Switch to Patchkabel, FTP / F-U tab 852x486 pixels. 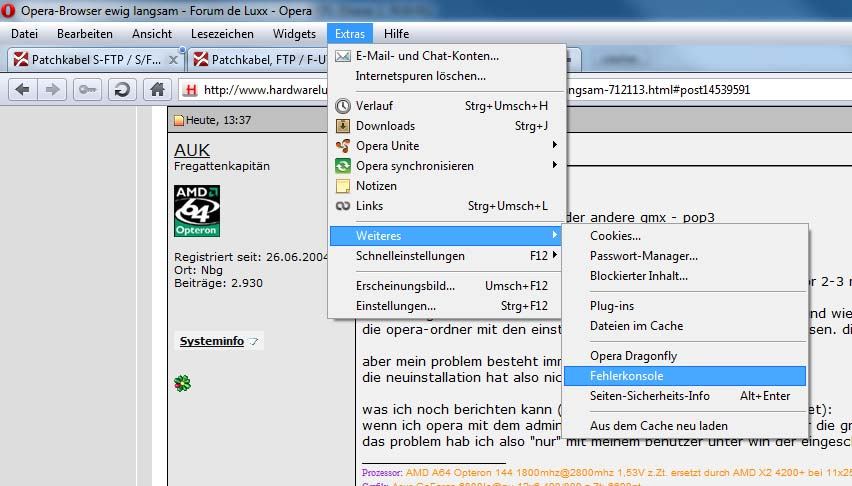tap(258, 59)
